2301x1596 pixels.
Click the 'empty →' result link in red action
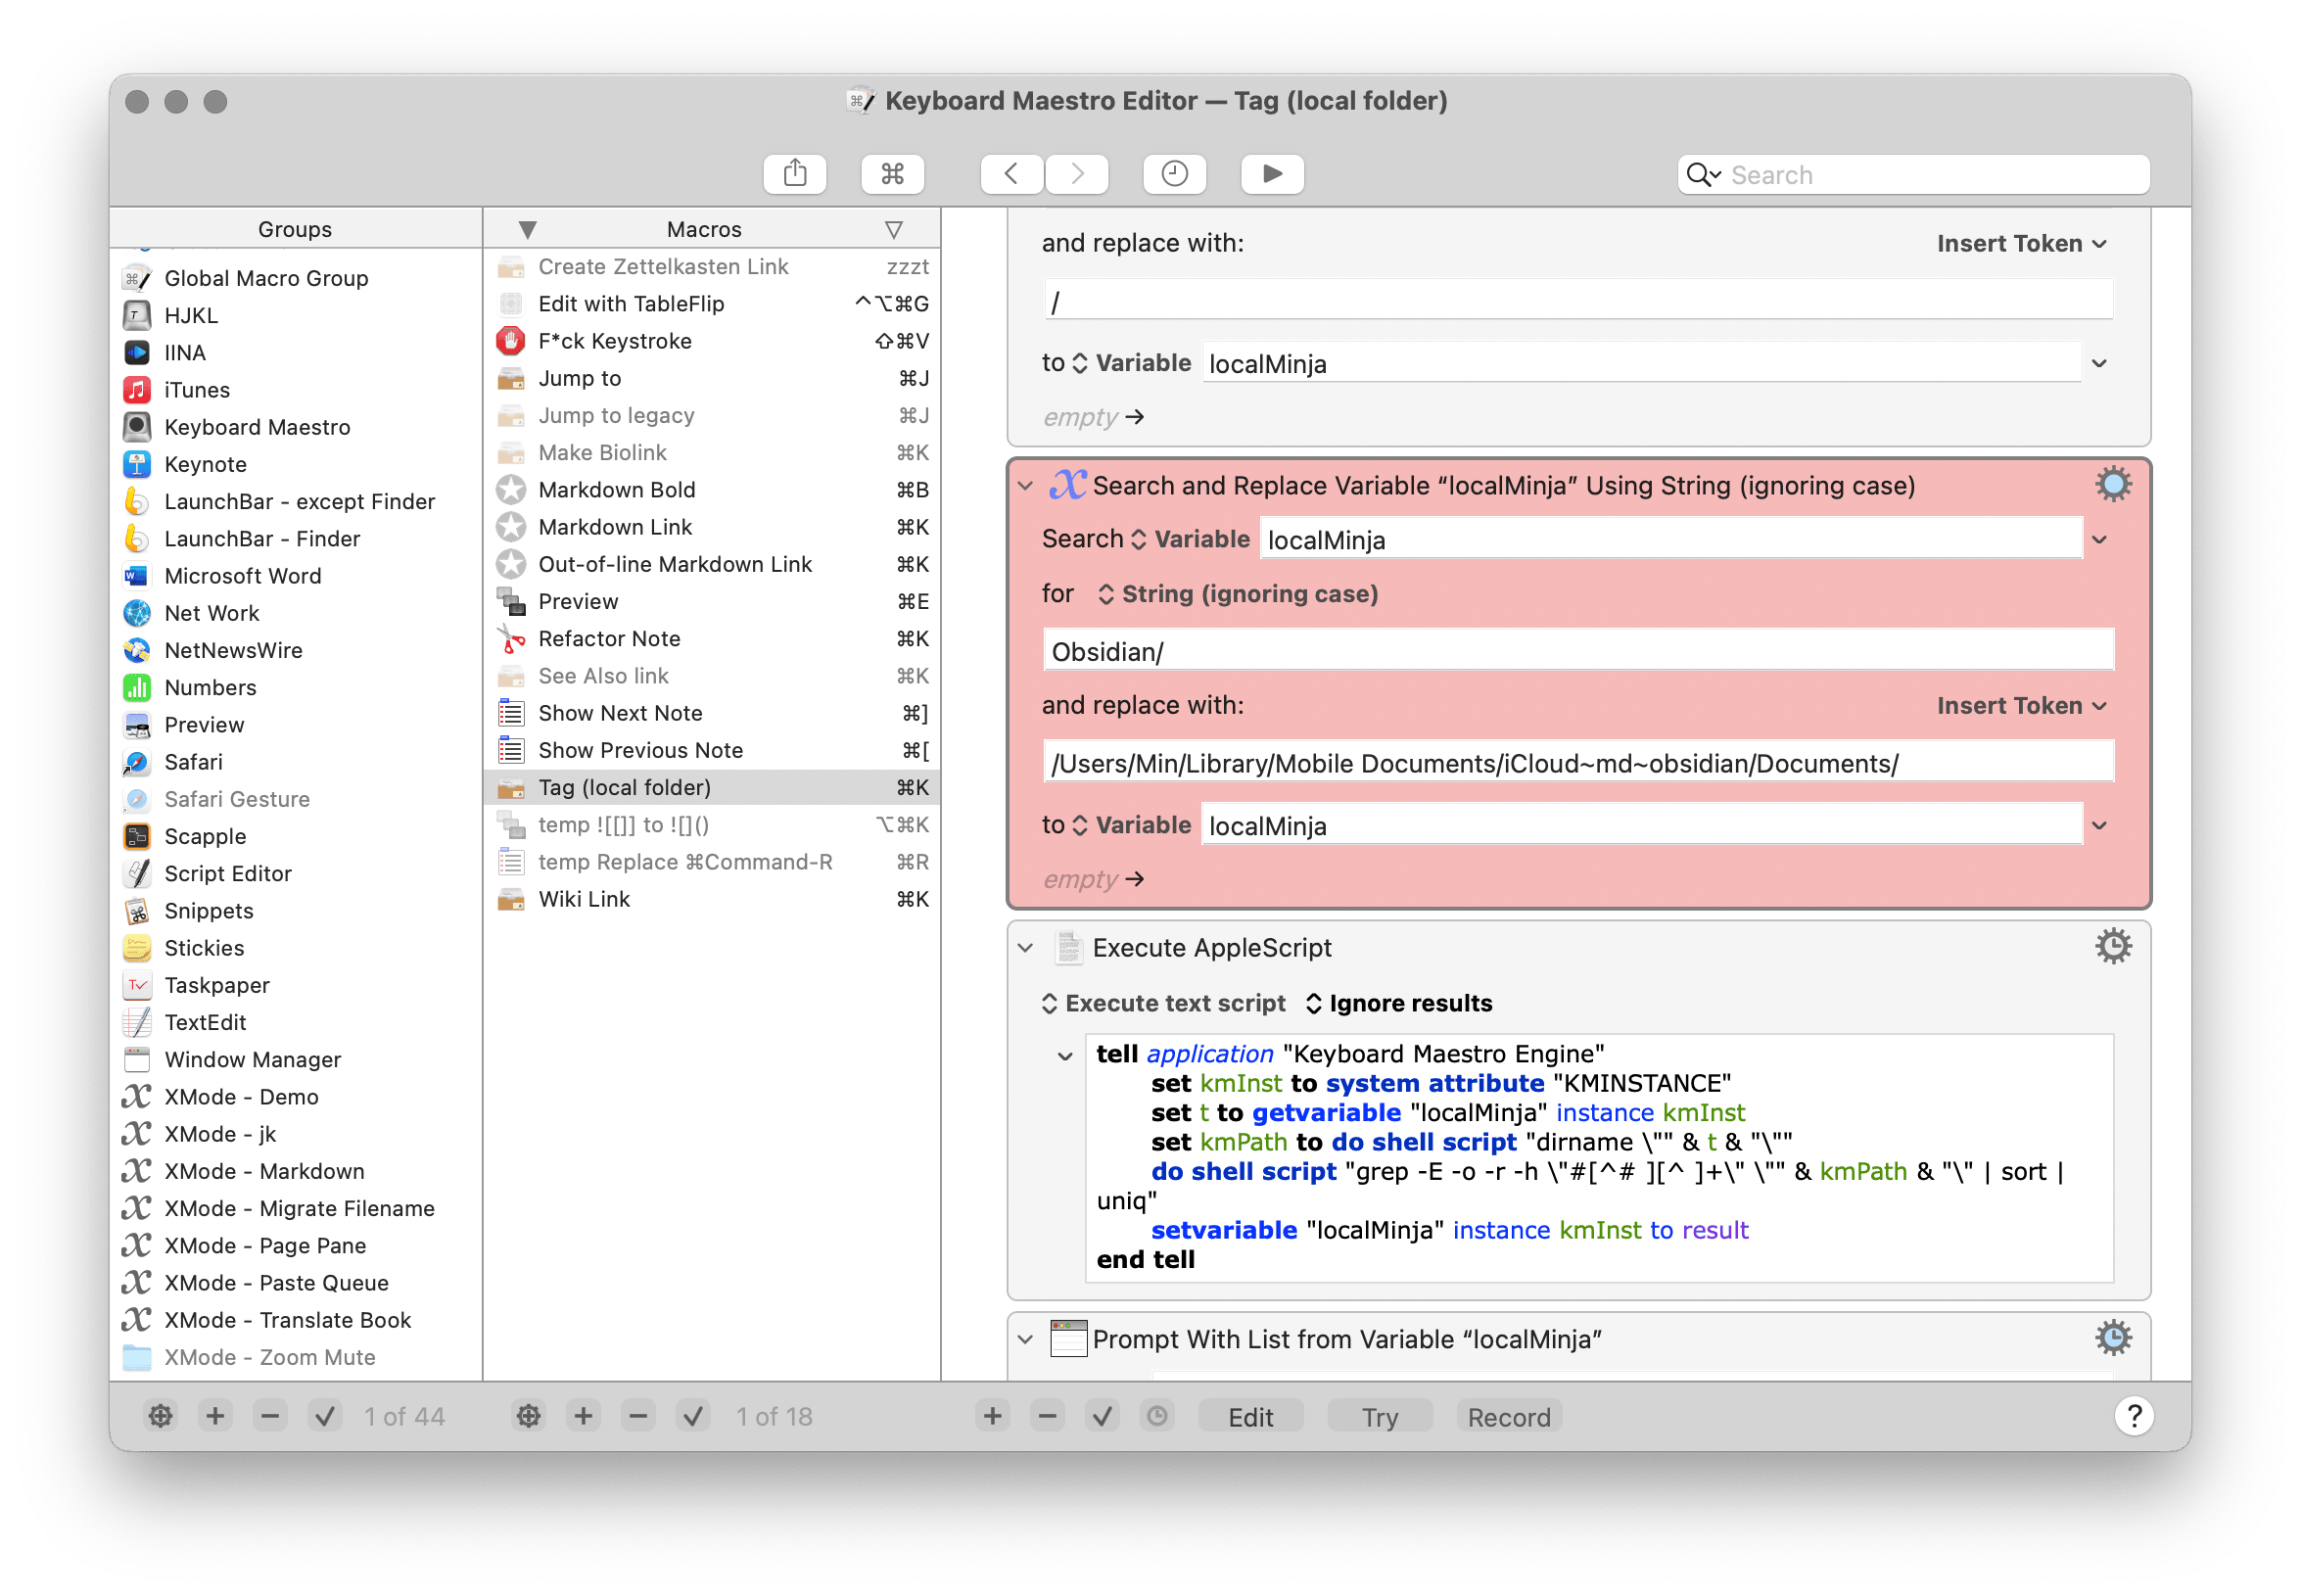point(1093,879)
